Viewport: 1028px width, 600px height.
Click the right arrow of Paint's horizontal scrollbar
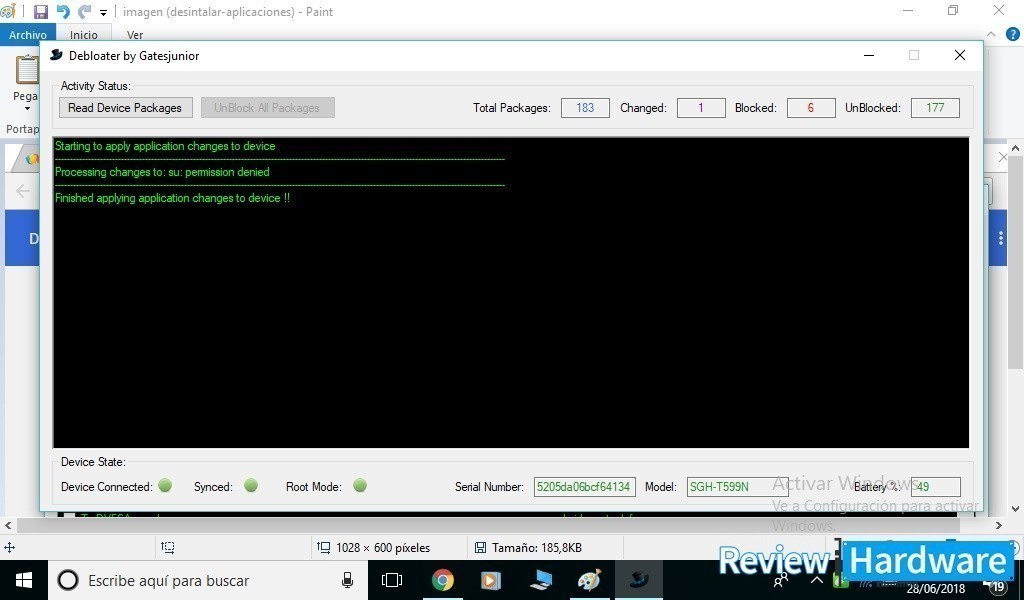click(998, 525)
